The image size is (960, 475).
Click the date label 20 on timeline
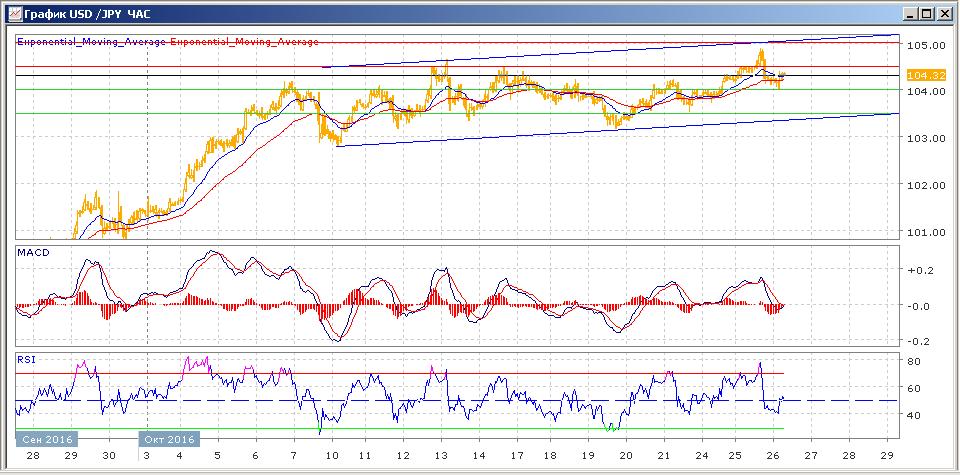(626, 455)
